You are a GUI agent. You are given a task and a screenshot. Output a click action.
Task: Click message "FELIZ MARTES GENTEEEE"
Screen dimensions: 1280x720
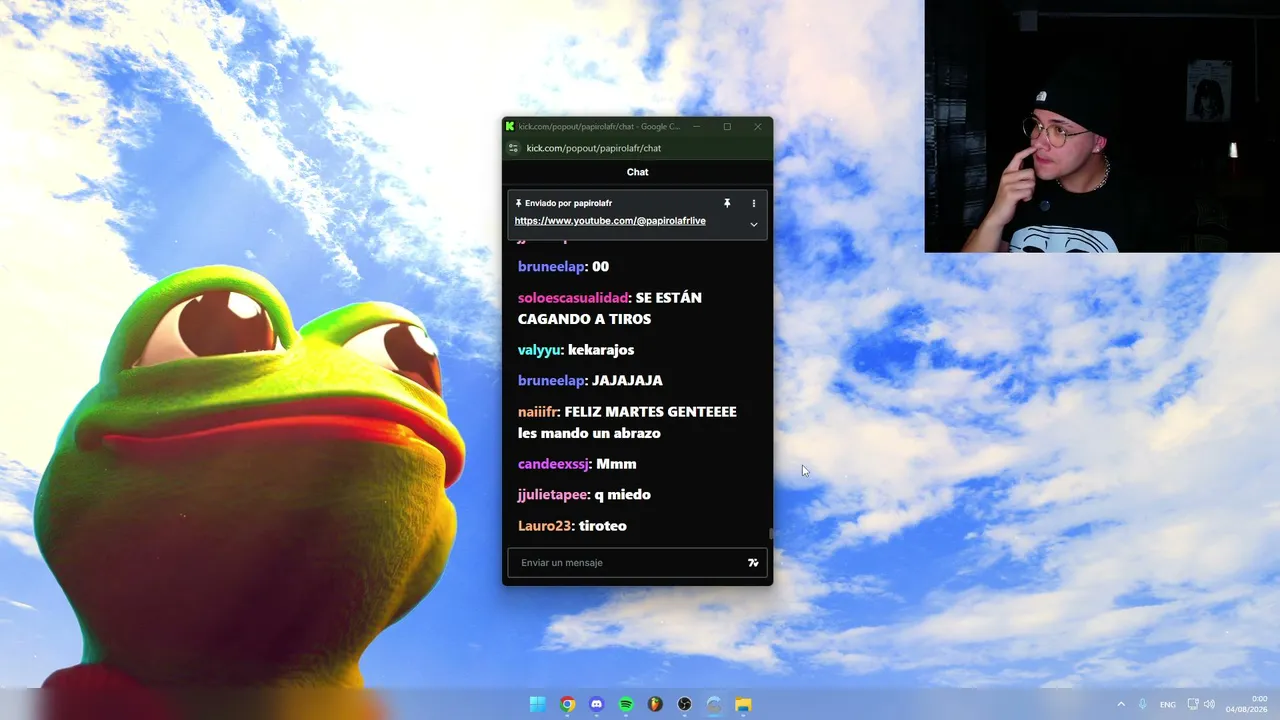[650, 412]
